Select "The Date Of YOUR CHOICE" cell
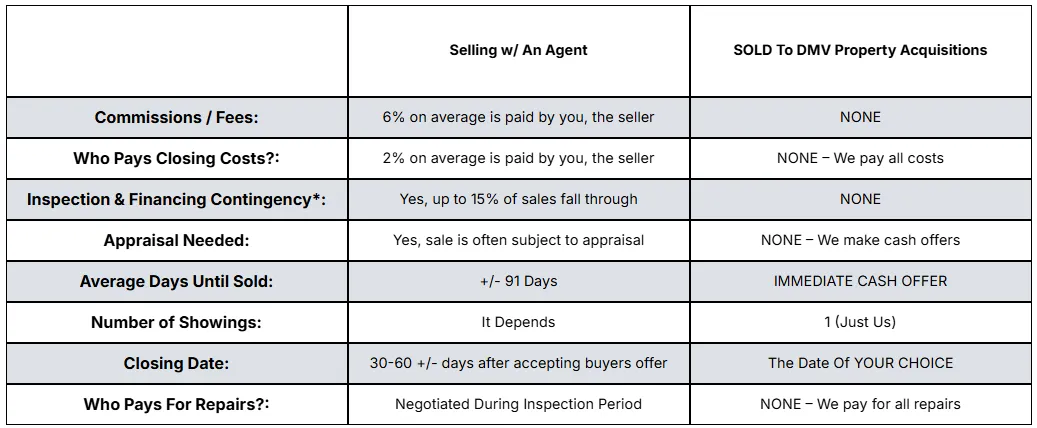Screen dimensions: 1037x428 pos(860,363)
